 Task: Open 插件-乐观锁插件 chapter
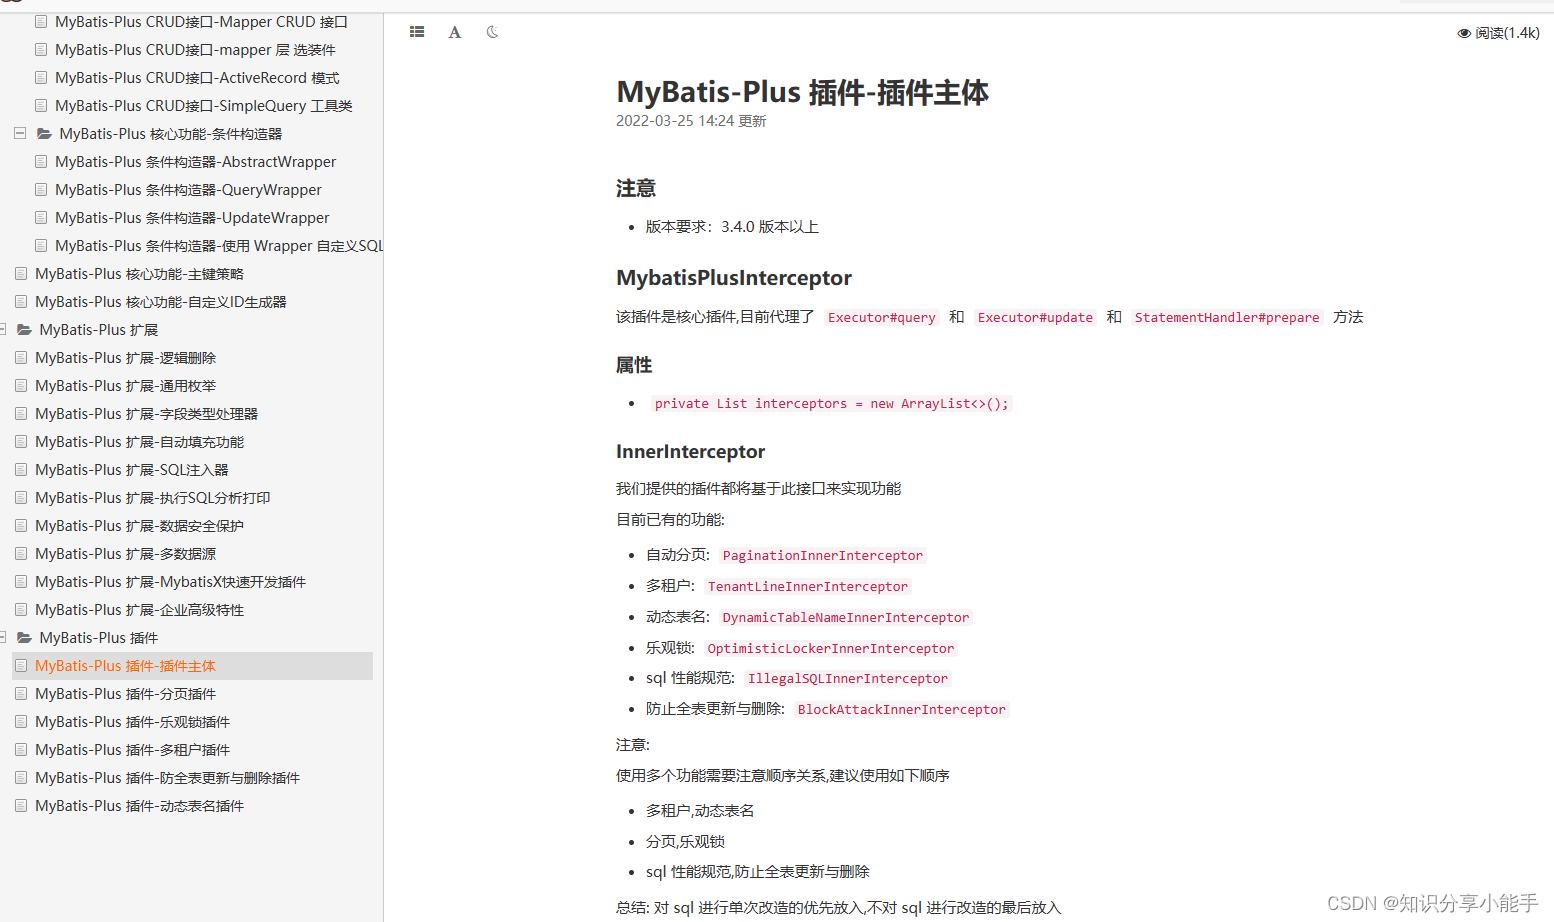click(132, 721)
